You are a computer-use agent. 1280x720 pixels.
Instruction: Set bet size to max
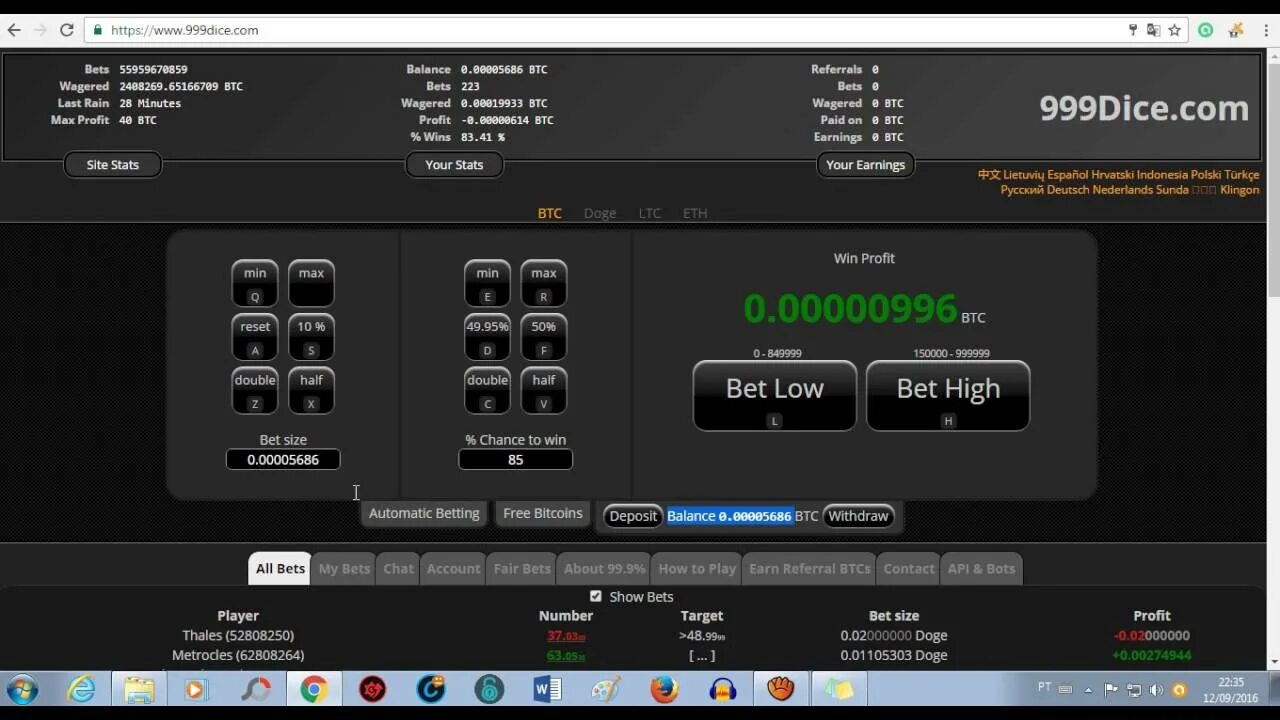click(311, 283)
